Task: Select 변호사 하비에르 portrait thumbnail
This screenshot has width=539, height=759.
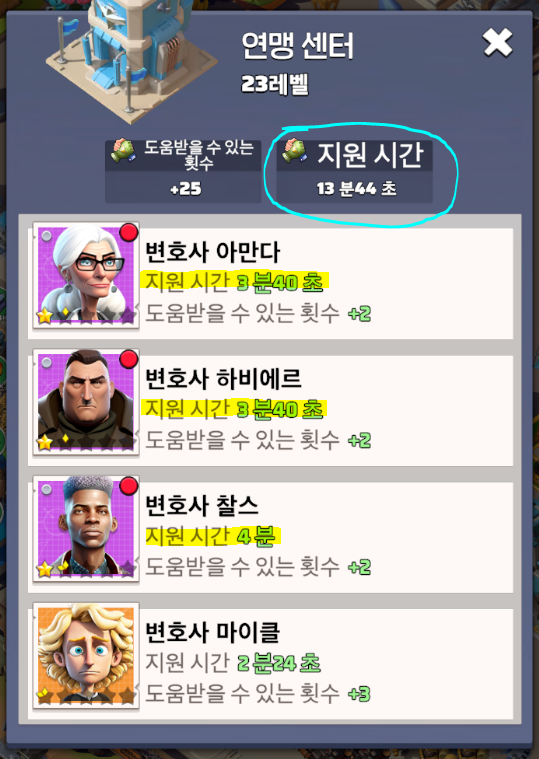Action: 86,402
